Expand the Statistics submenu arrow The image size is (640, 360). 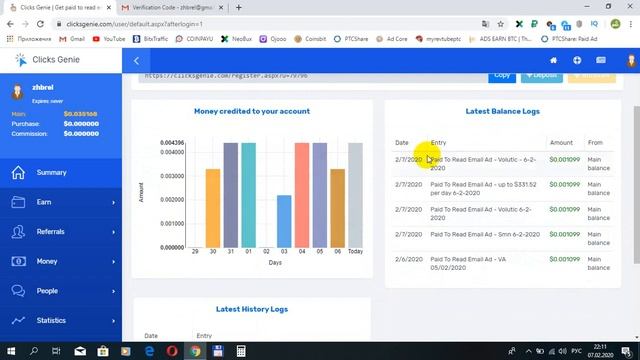(113, 321)
